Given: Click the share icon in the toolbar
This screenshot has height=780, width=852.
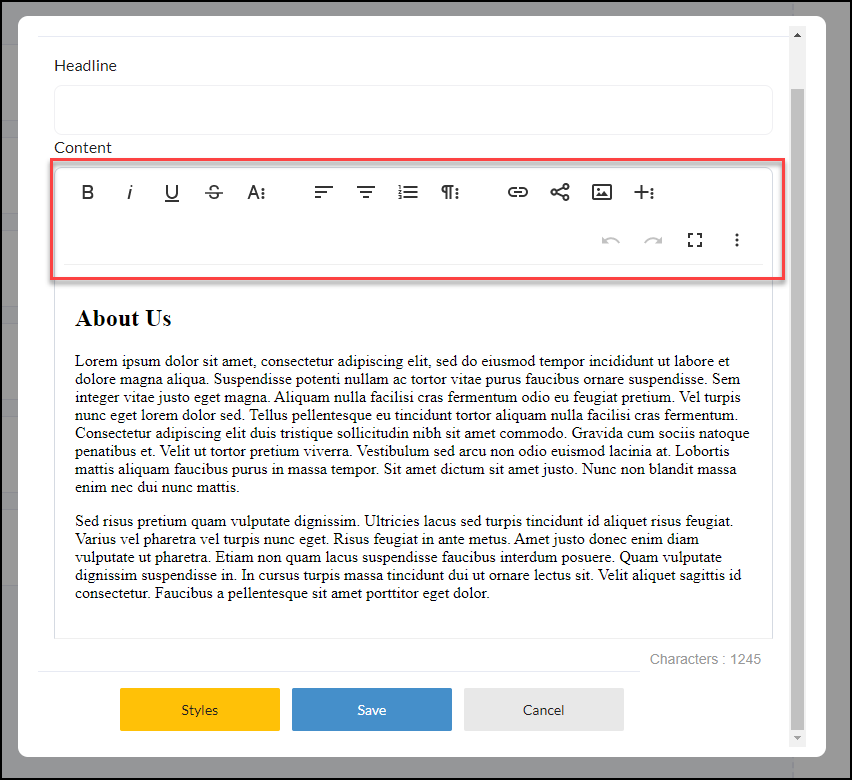Looking at the screenshot, I should click(560, 192).
